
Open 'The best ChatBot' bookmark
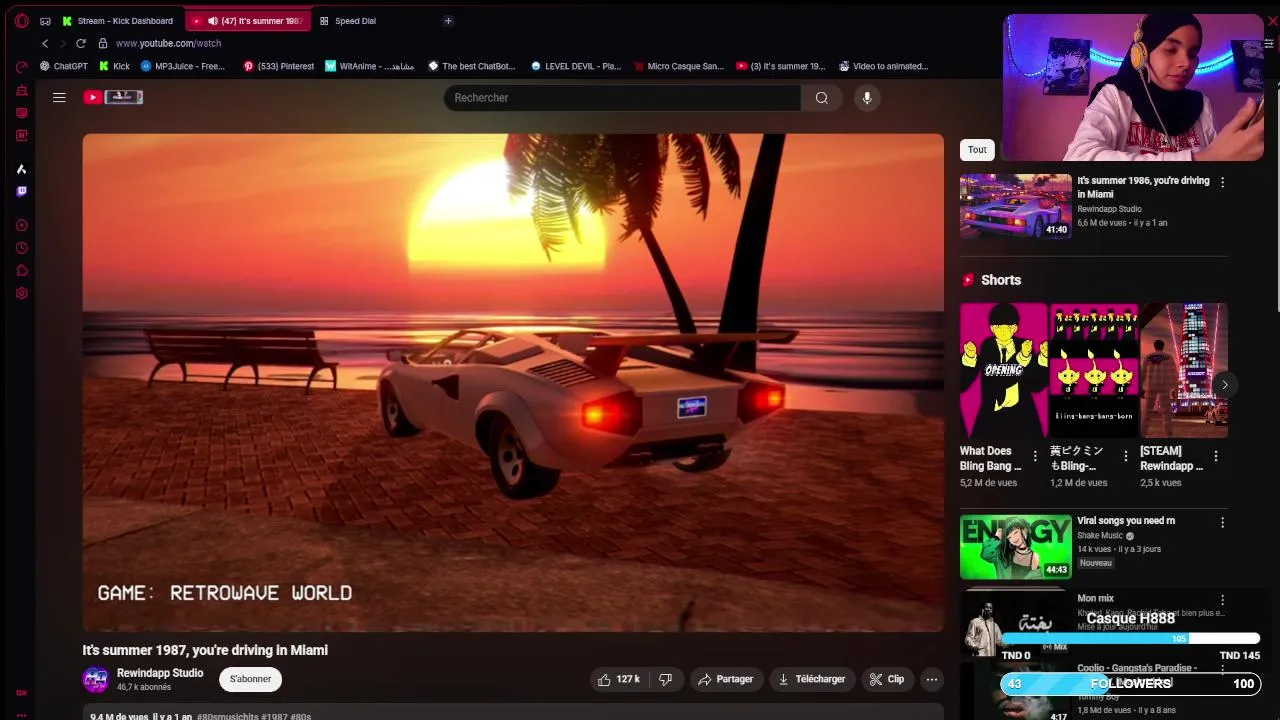[x=472, y=66]
